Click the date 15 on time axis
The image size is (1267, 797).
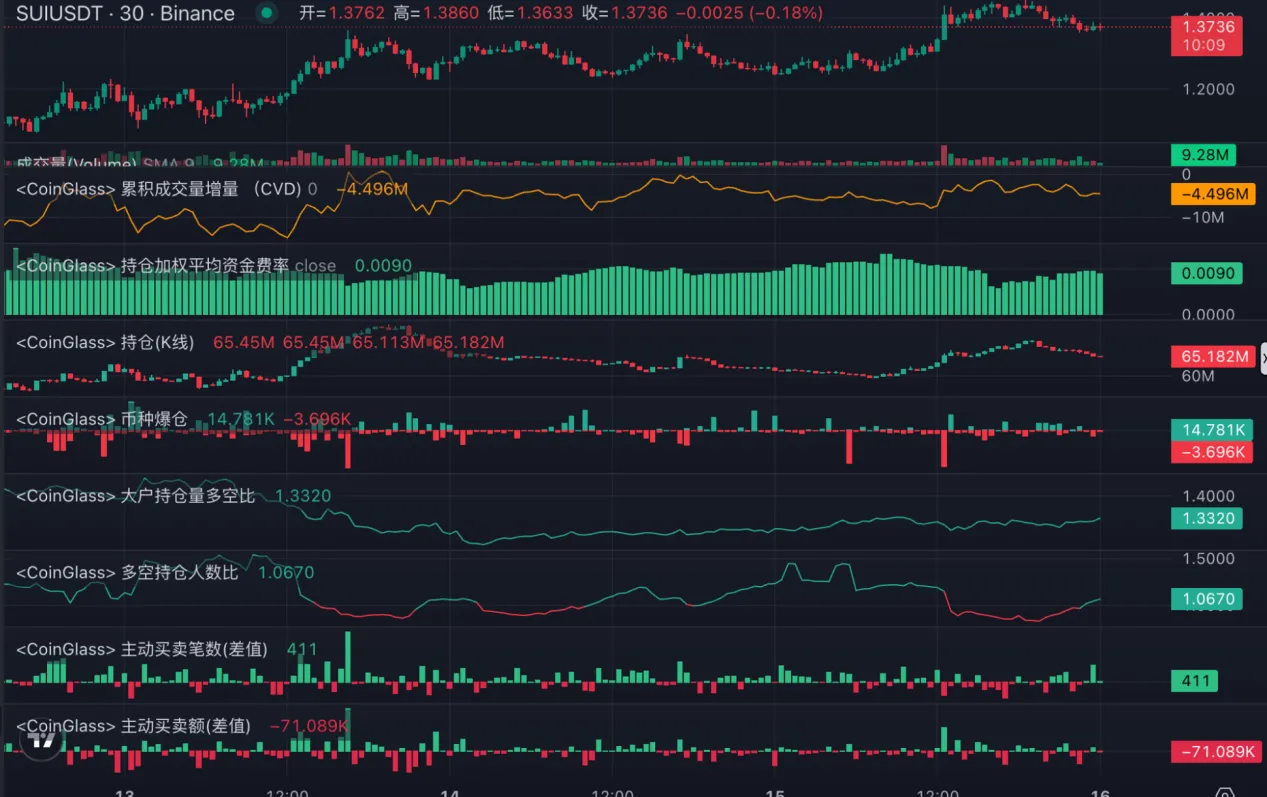pos(772,791)
